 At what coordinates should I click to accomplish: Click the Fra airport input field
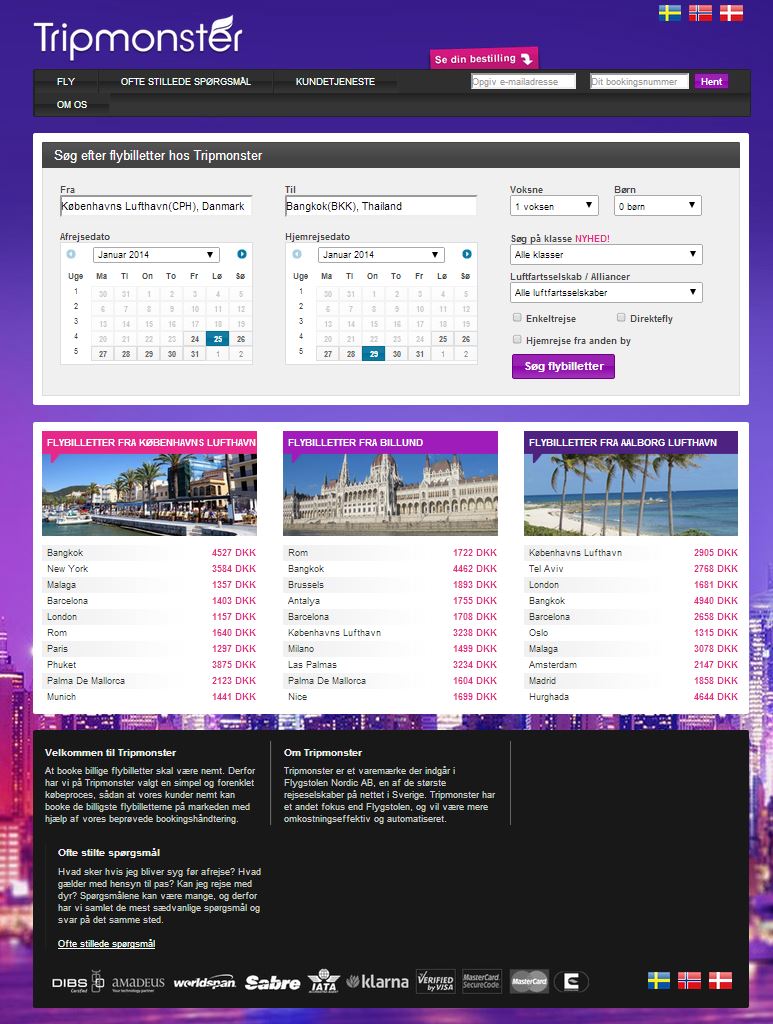pos(156,206)
